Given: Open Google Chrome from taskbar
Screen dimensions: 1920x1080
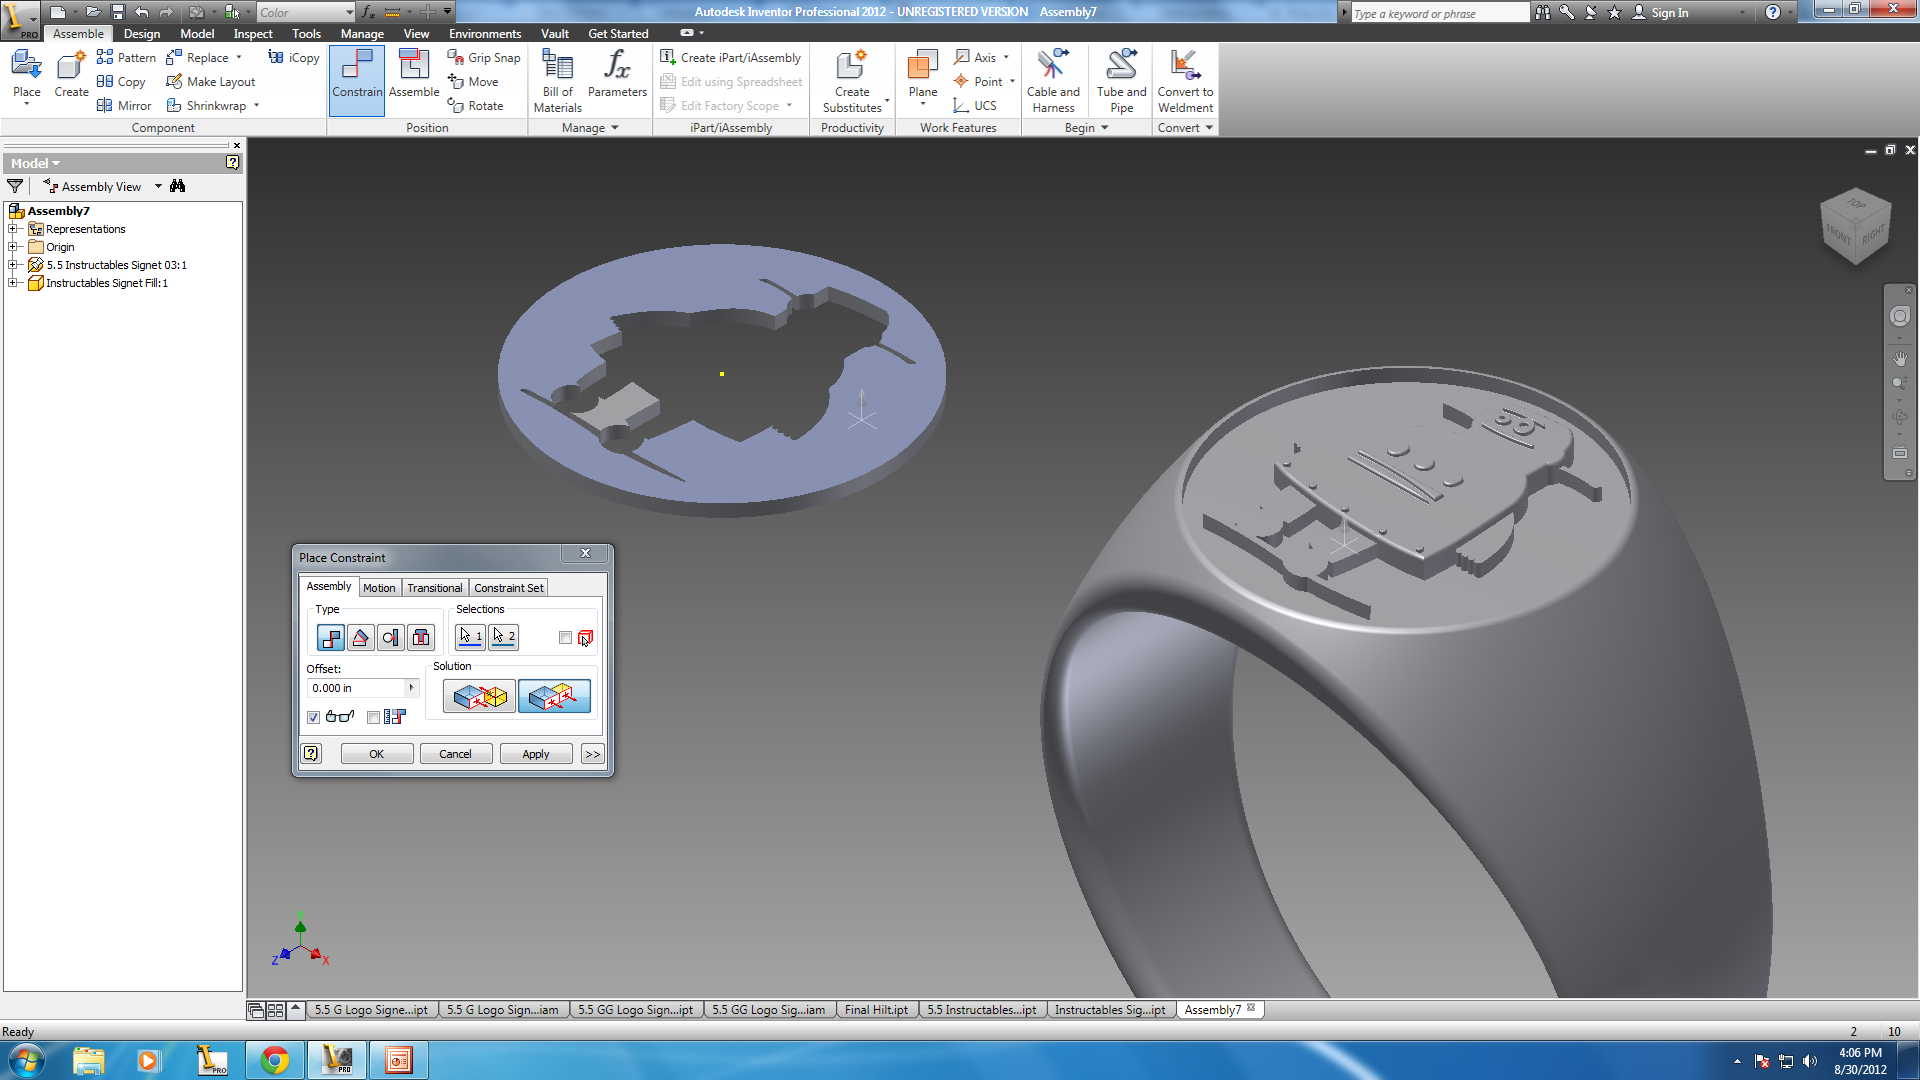Looking at the screenshot, I should click(274, 1060).
